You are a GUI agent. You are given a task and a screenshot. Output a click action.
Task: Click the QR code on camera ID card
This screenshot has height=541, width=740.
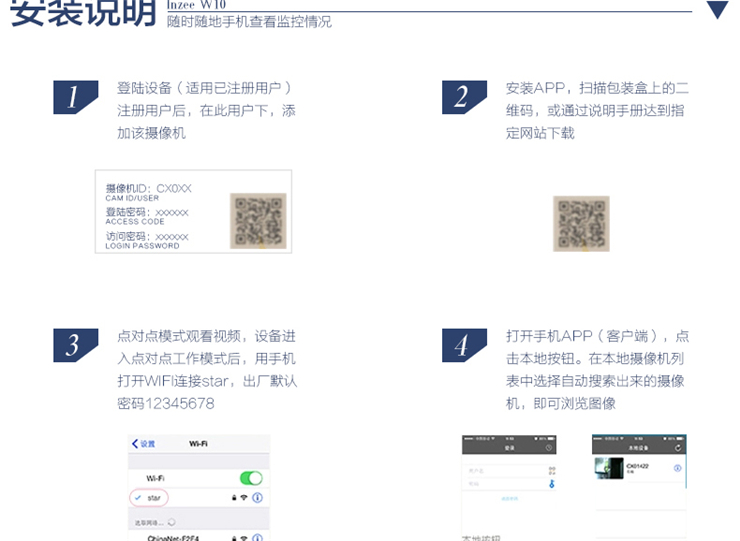[x=257, y=220]
